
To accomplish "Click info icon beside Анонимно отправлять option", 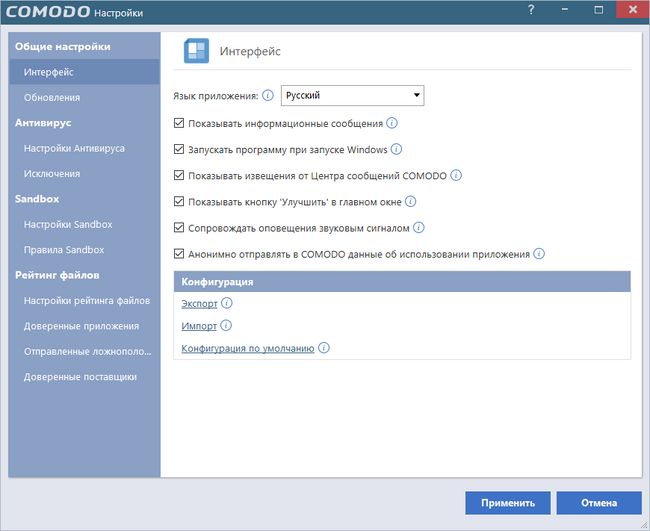I will (539, 254).
